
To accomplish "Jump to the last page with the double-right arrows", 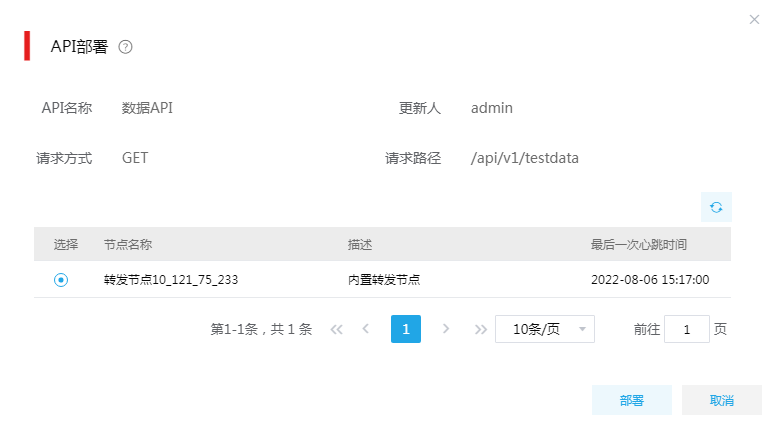I will [x=480, y=329].
